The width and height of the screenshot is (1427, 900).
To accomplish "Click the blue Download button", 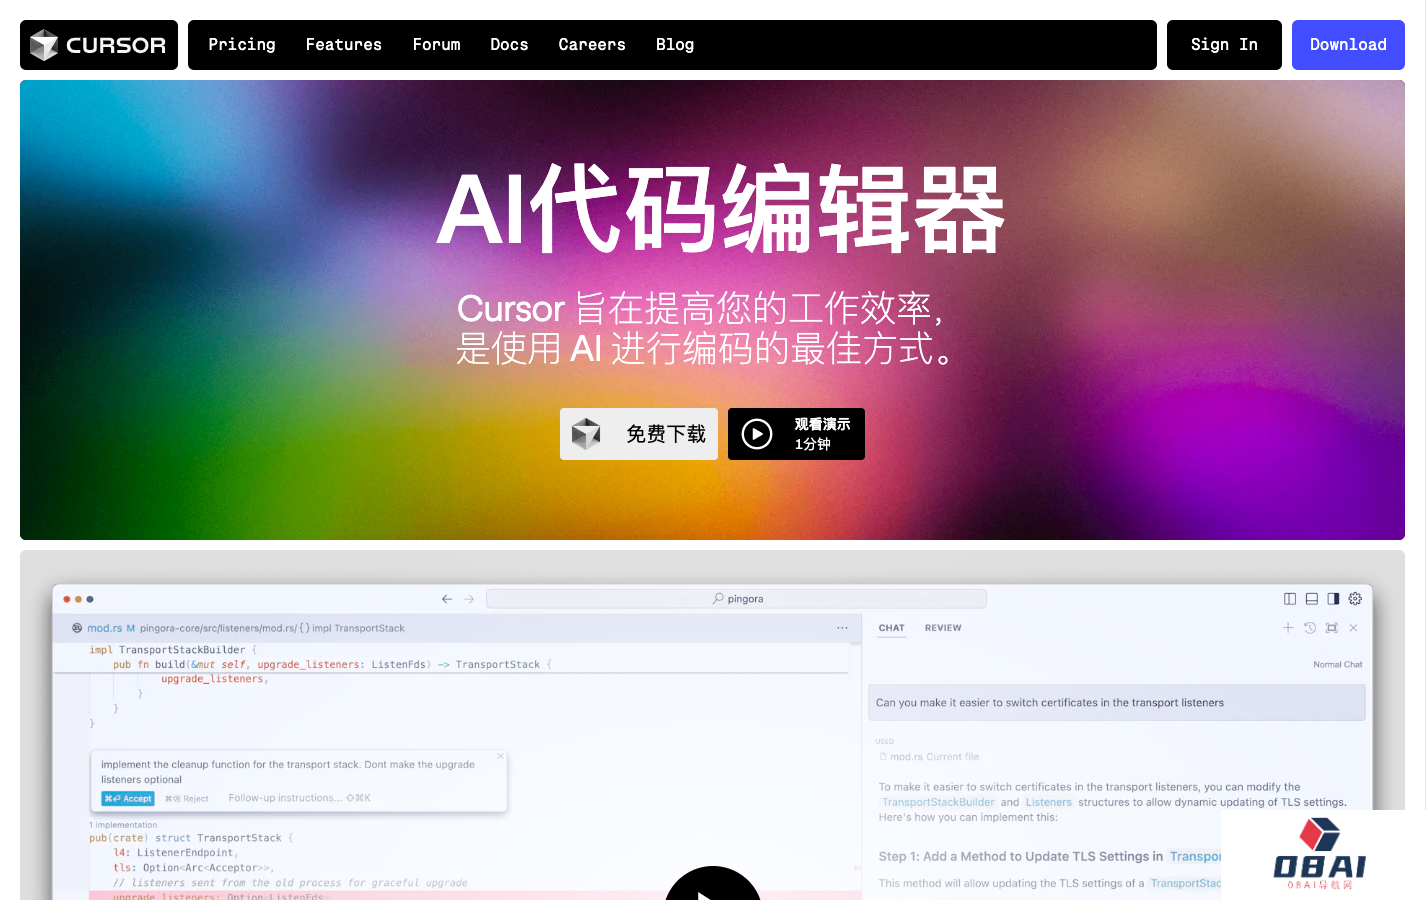I will 1348,45.
